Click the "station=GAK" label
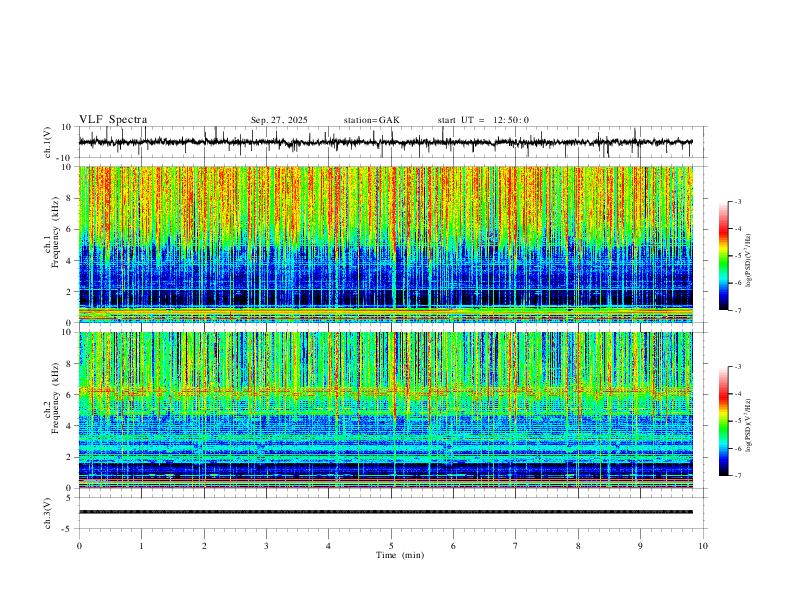This screenshot has height=612, width=792. 371,120
